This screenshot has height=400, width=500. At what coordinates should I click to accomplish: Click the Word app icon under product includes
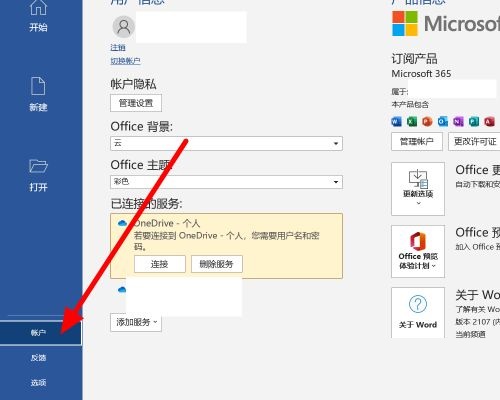click(396, 122)
